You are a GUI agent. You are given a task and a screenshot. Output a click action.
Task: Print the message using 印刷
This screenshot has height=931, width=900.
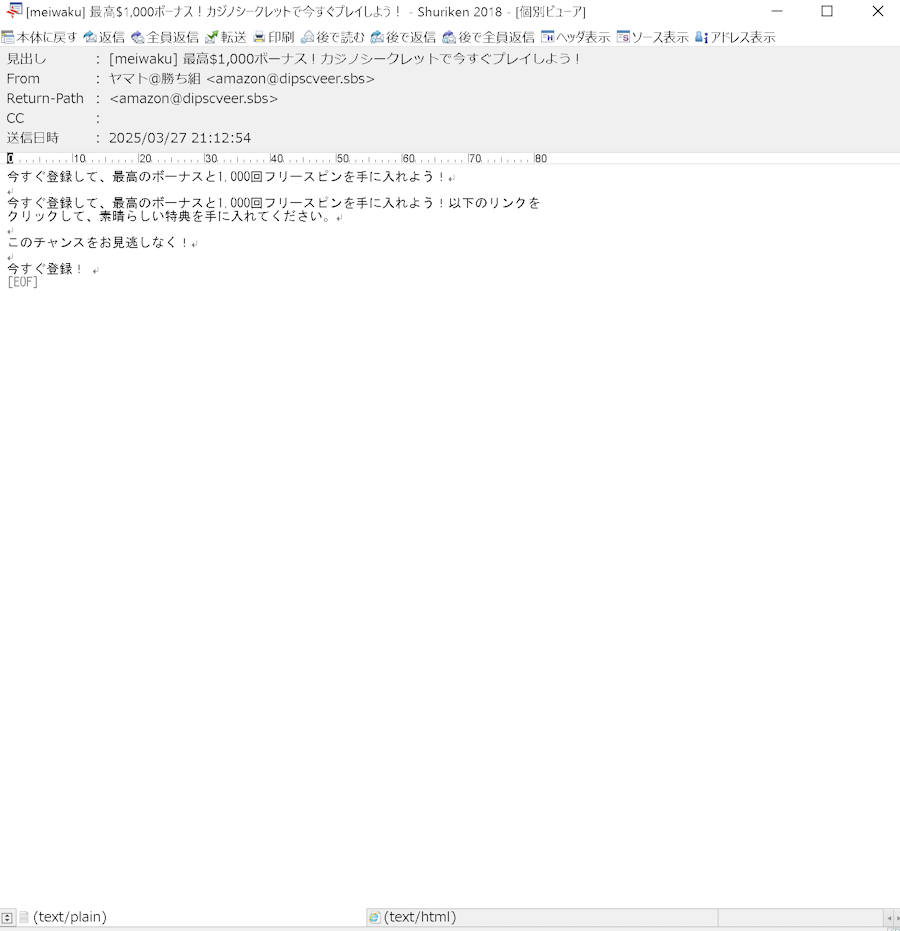click(274, 37)
